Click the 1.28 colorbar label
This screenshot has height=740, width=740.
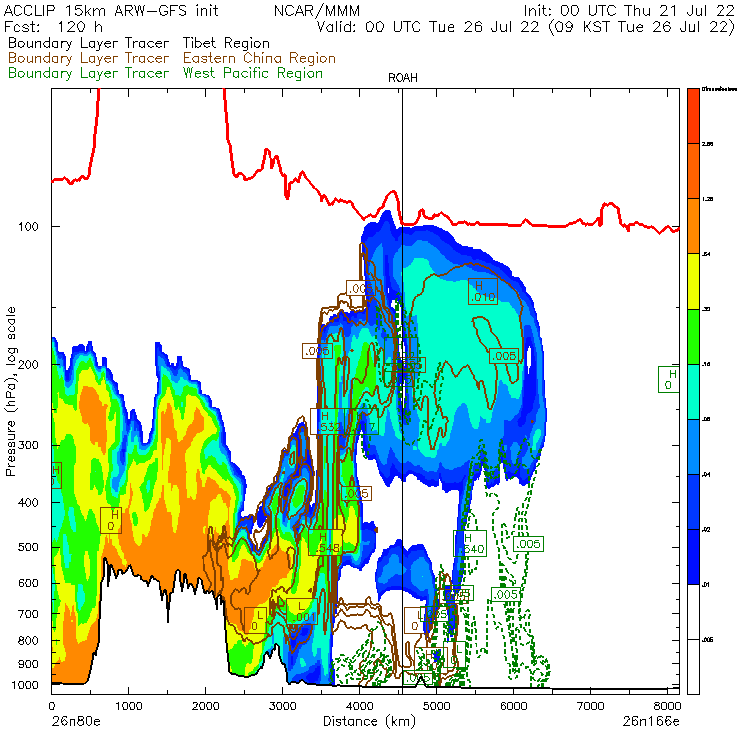click(707, 199)
